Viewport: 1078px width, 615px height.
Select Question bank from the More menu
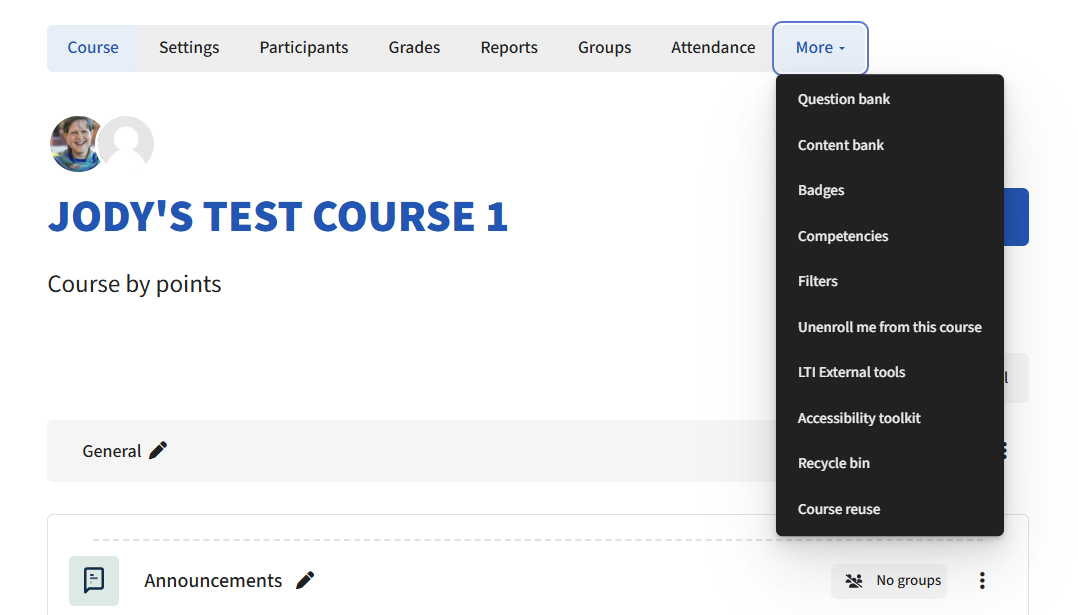(x=843, y=99)
